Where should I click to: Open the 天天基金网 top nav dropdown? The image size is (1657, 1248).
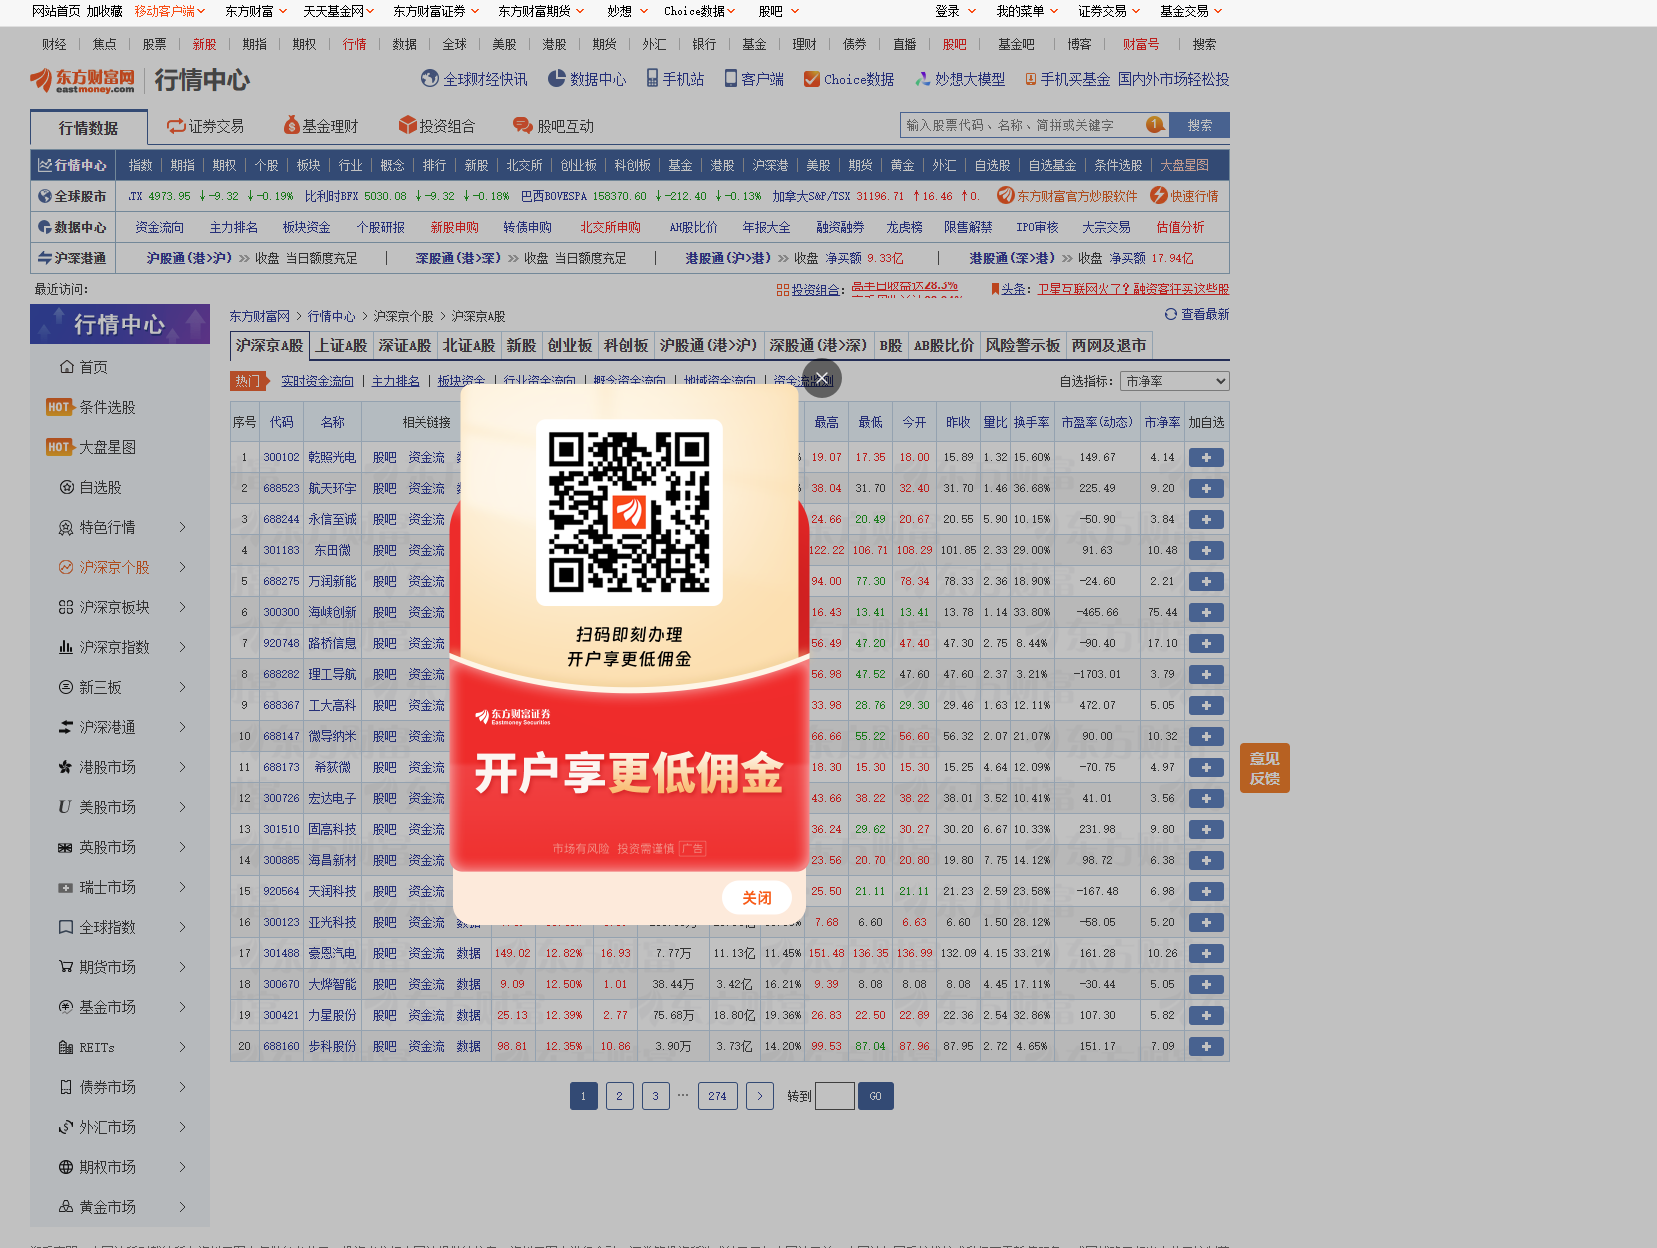339,11
